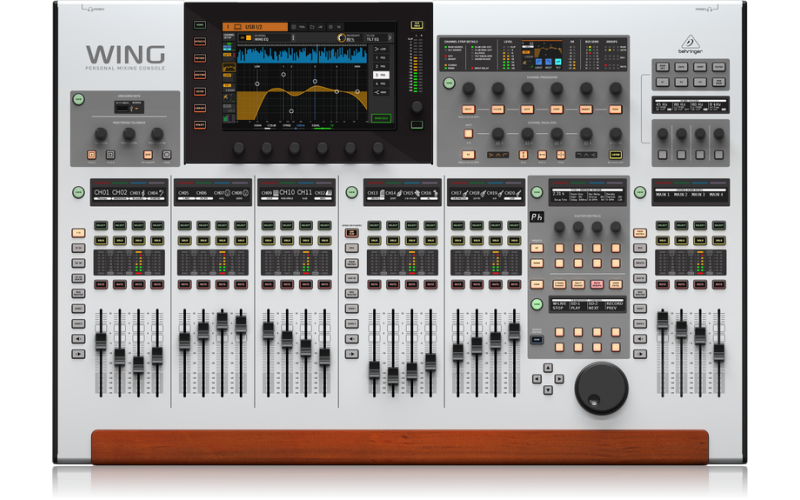Viewport: 800px width, 500px height.
Task: Click the CH01 scribble strip label
Action: coord(101,193)
